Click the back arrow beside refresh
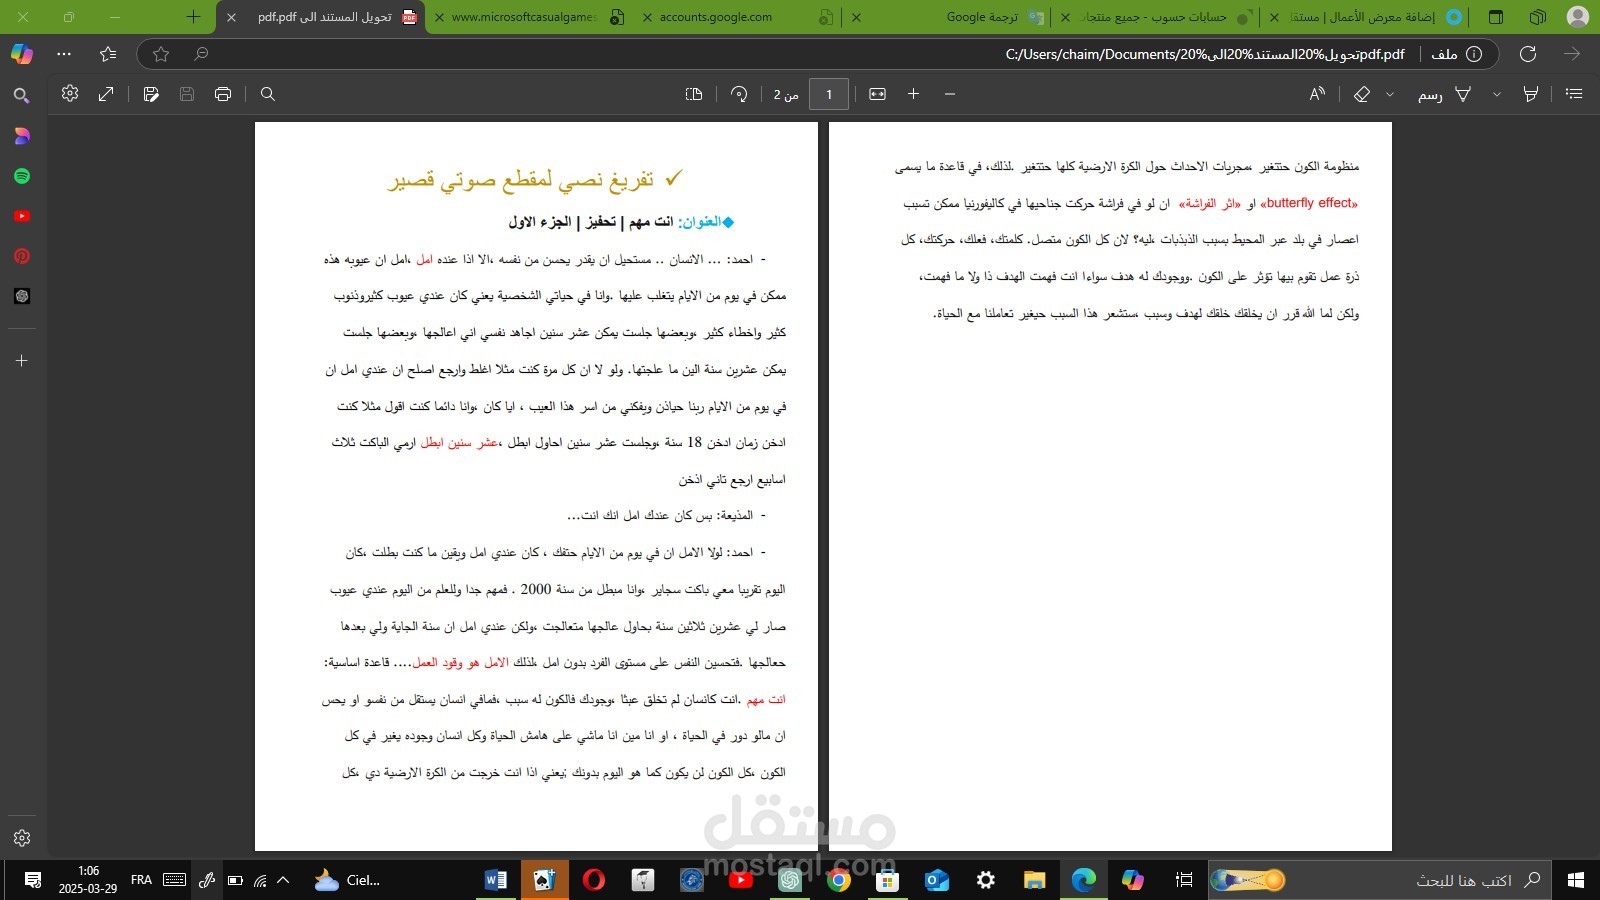 click(x=1572, y=54)
